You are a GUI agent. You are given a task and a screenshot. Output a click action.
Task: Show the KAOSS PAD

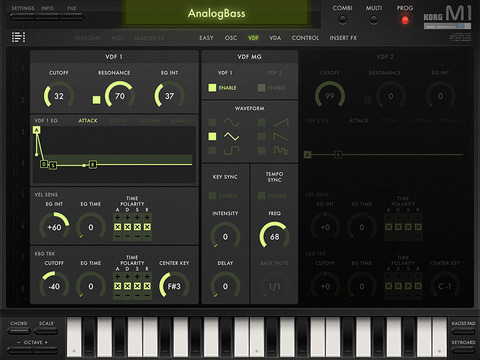pyautogui.click(x=463, y=331)
